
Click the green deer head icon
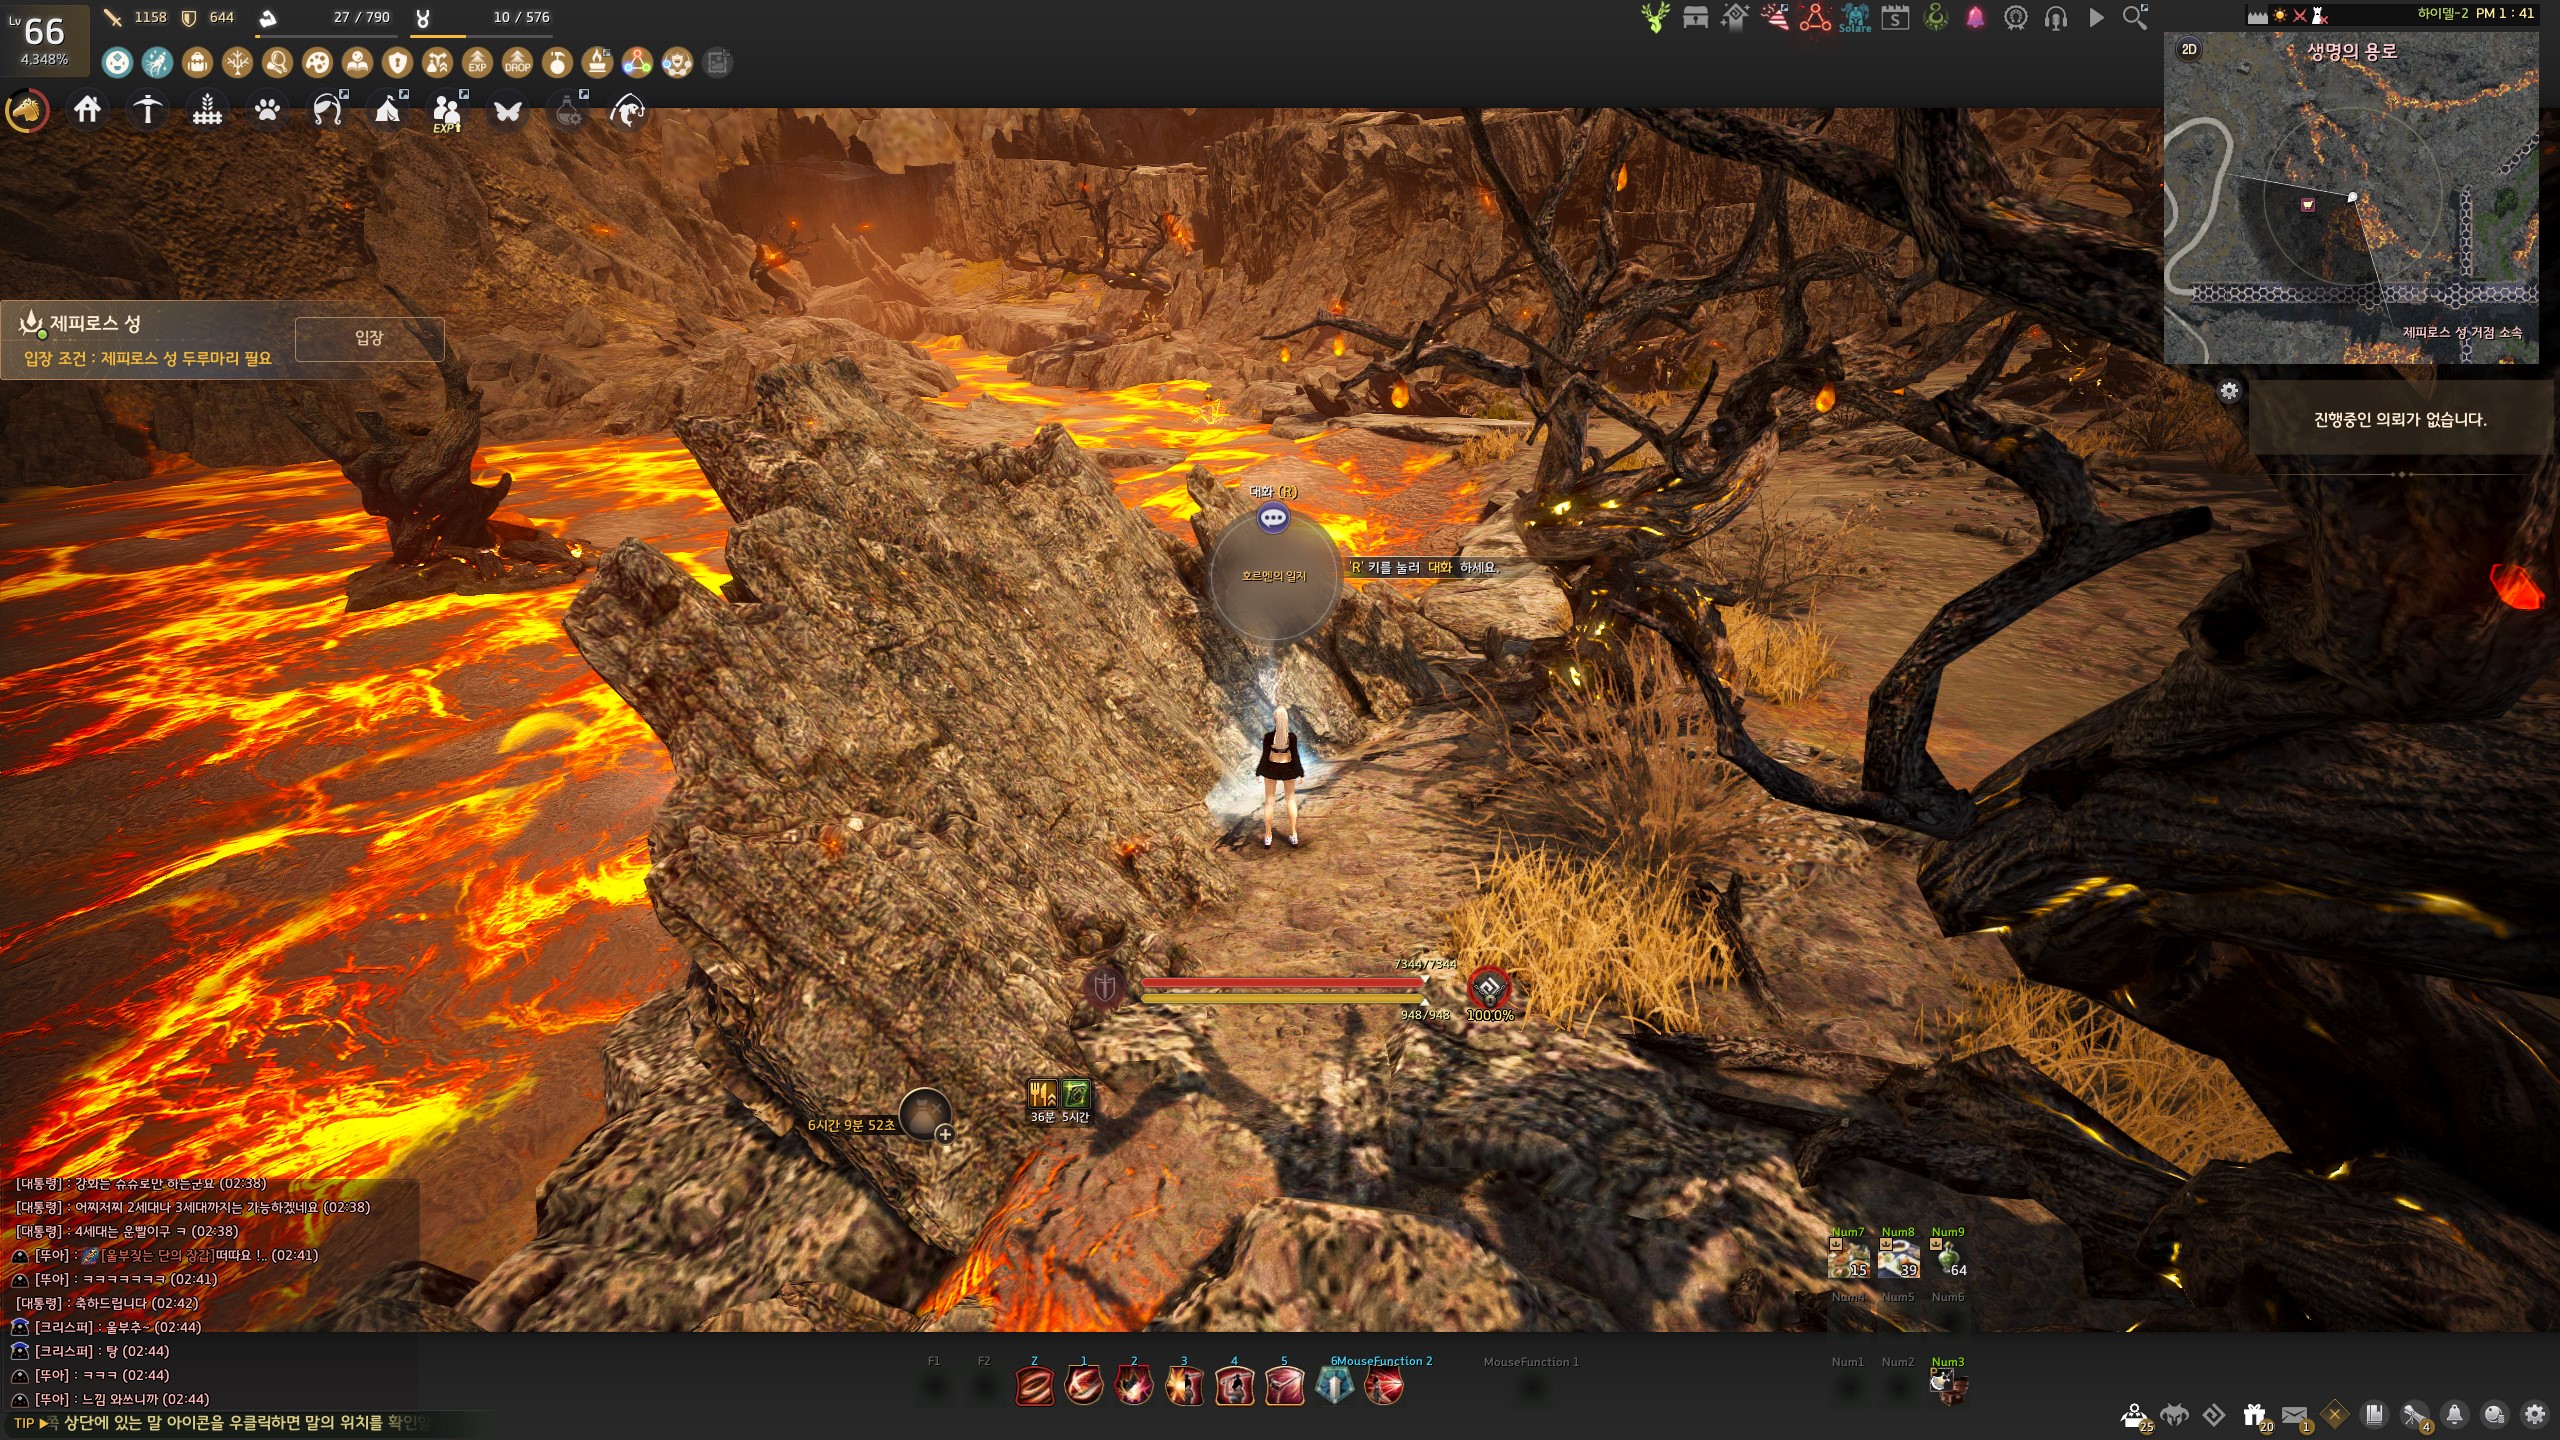pos(1655,18)
